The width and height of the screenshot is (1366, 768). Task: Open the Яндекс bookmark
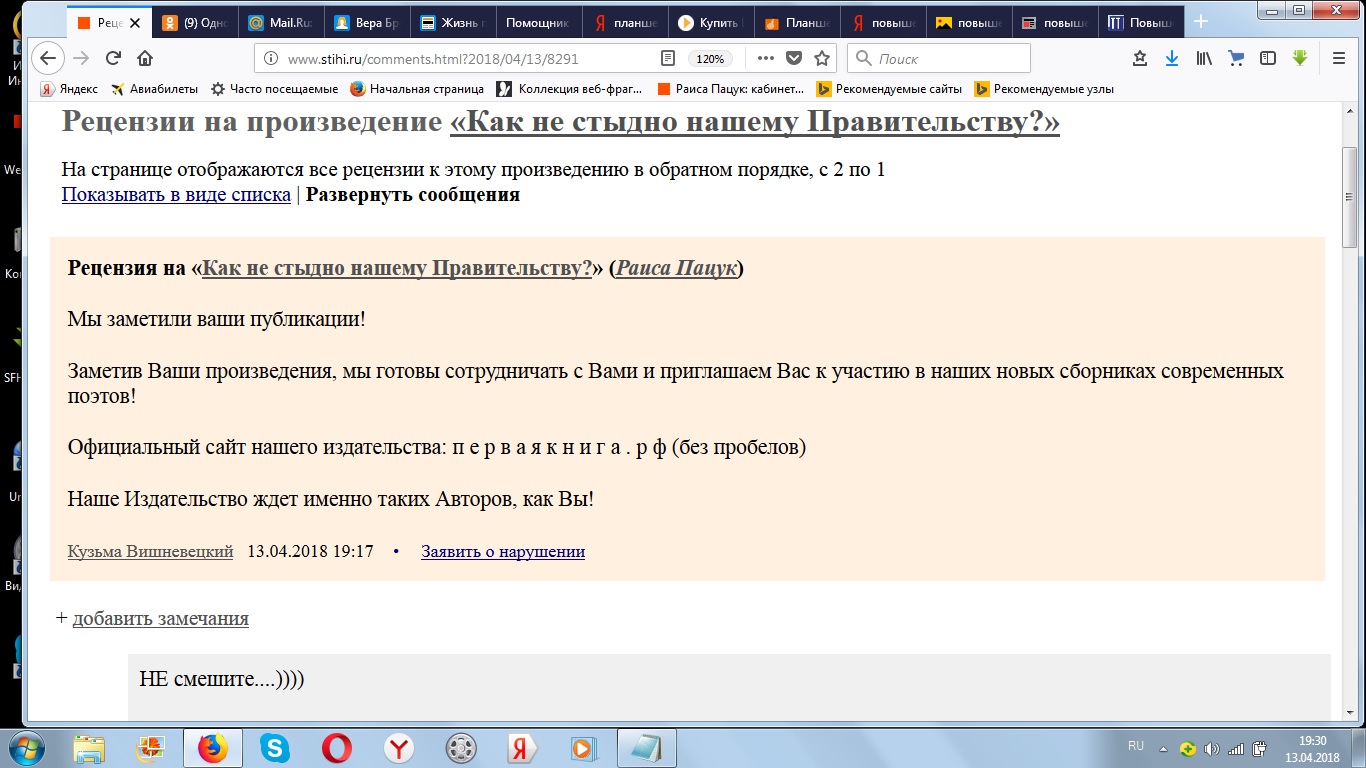(x=69, y=89)
